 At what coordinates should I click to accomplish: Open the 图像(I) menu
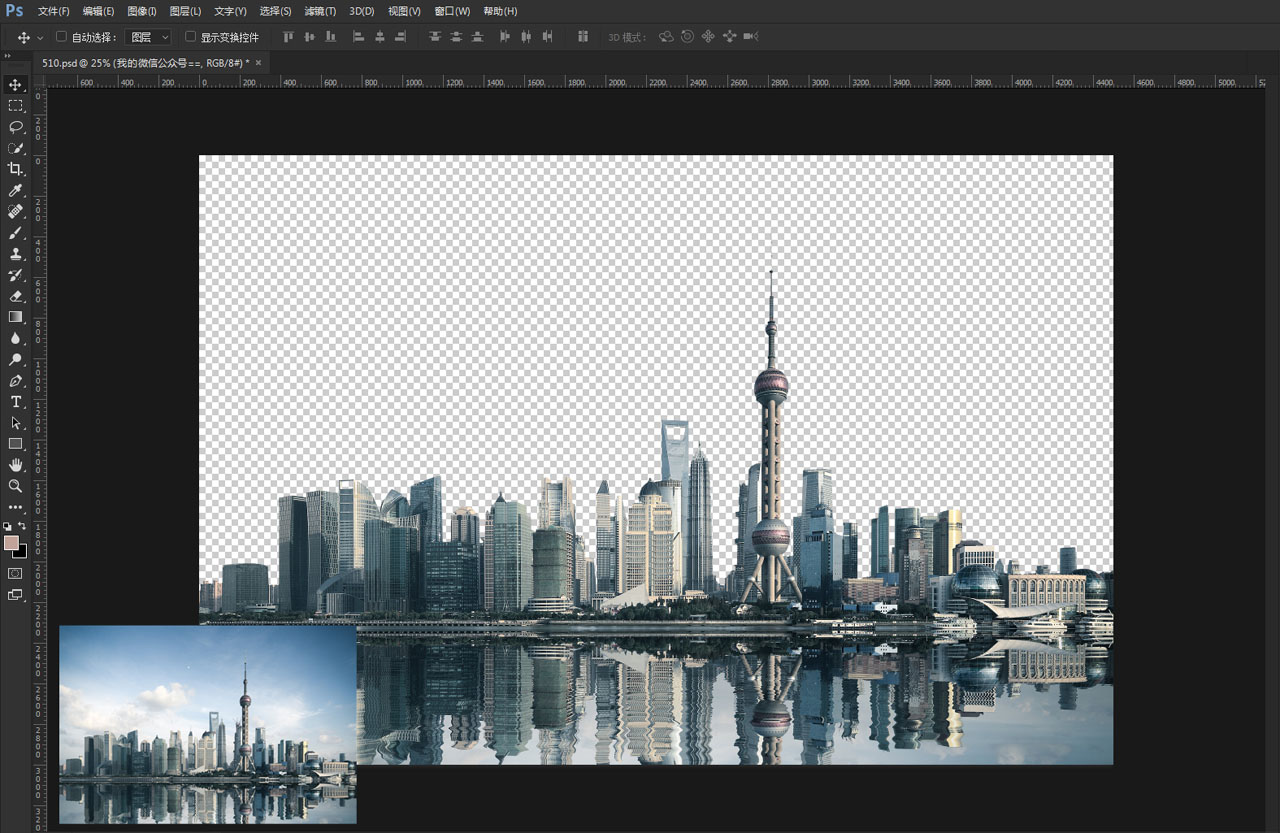pyautogui.click(x=142, y=11)
